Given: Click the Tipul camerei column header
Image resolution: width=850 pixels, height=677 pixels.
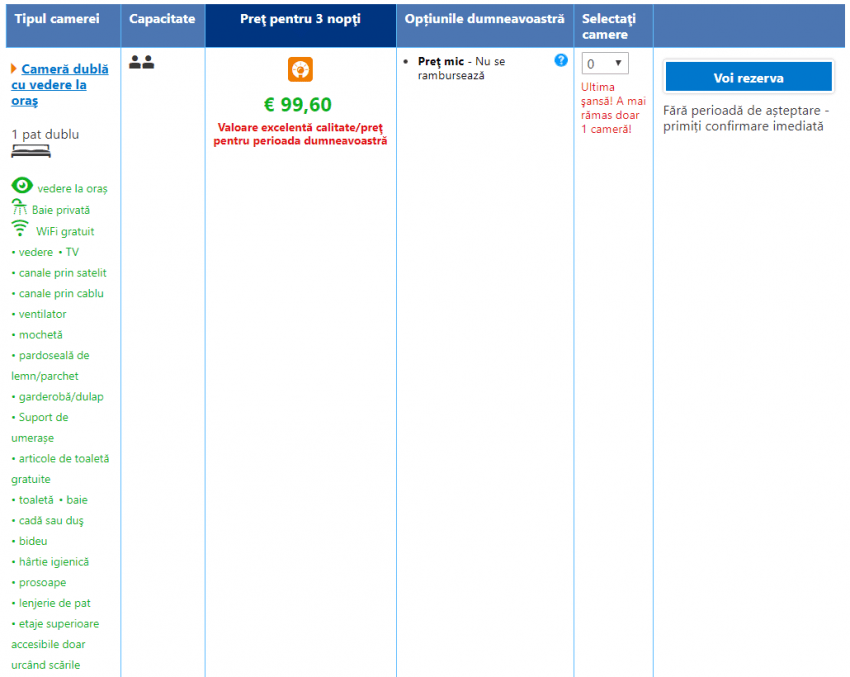Looking at the screenshot, I should tap(56, 20).
